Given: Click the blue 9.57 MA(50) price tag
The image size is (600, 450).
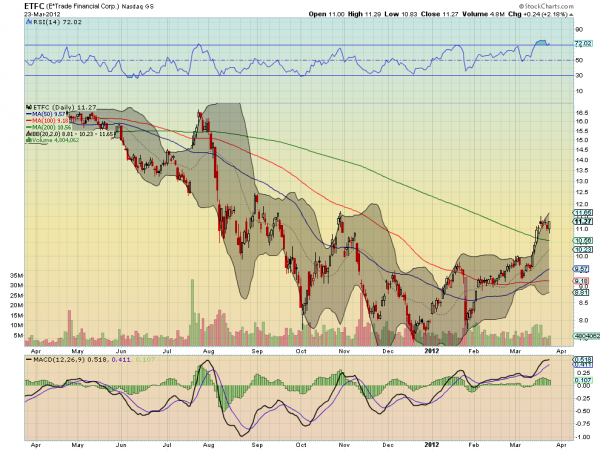Looking at the screenshot, I should (582, 269).
